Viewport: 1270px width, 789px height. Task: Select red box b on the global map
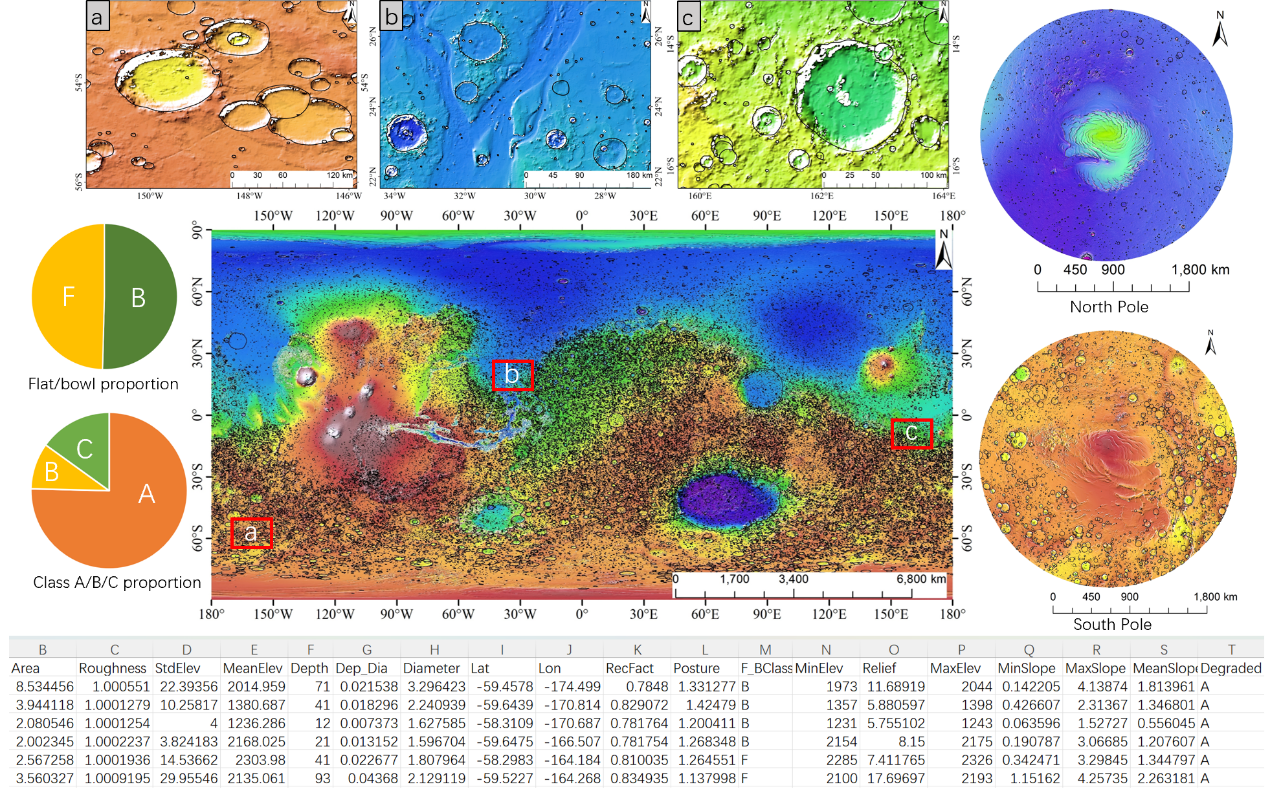512,375
